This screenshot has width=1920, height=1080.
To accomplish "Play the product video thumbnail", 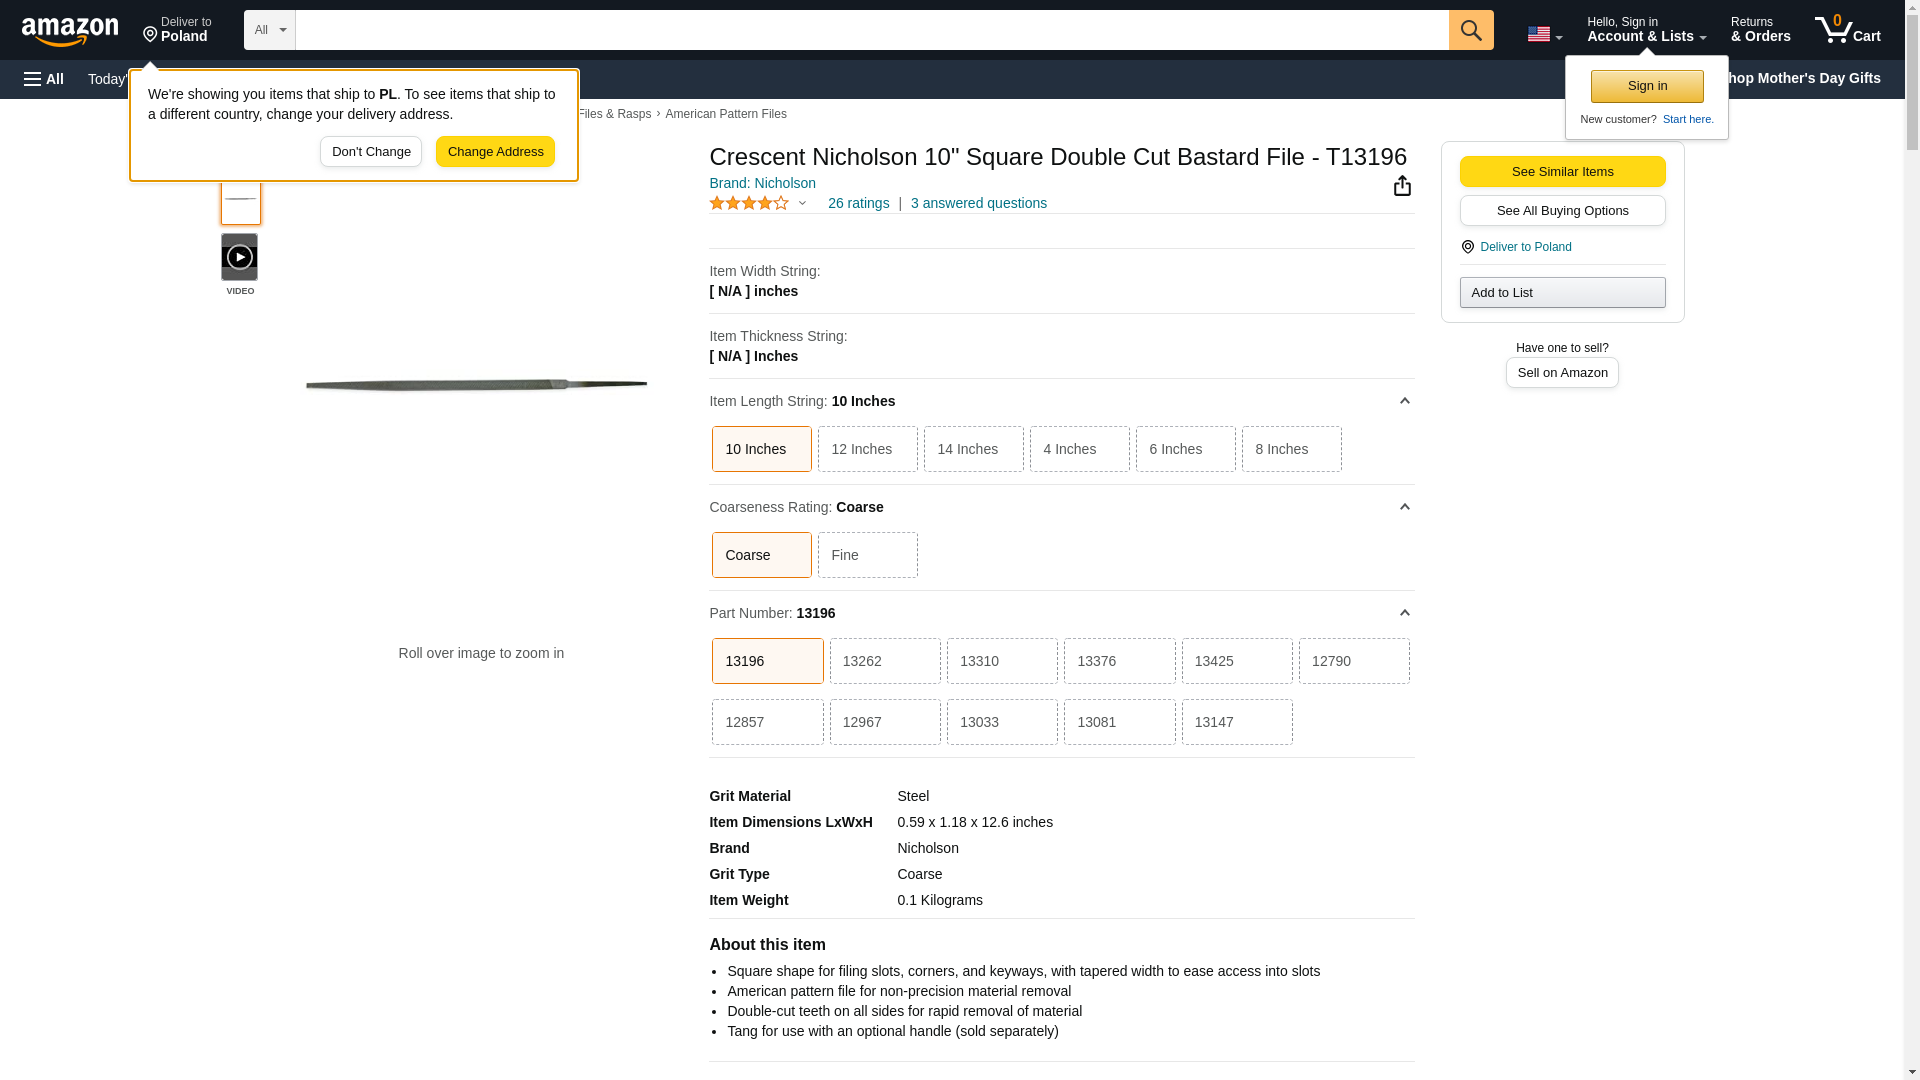I will (239, 258).
